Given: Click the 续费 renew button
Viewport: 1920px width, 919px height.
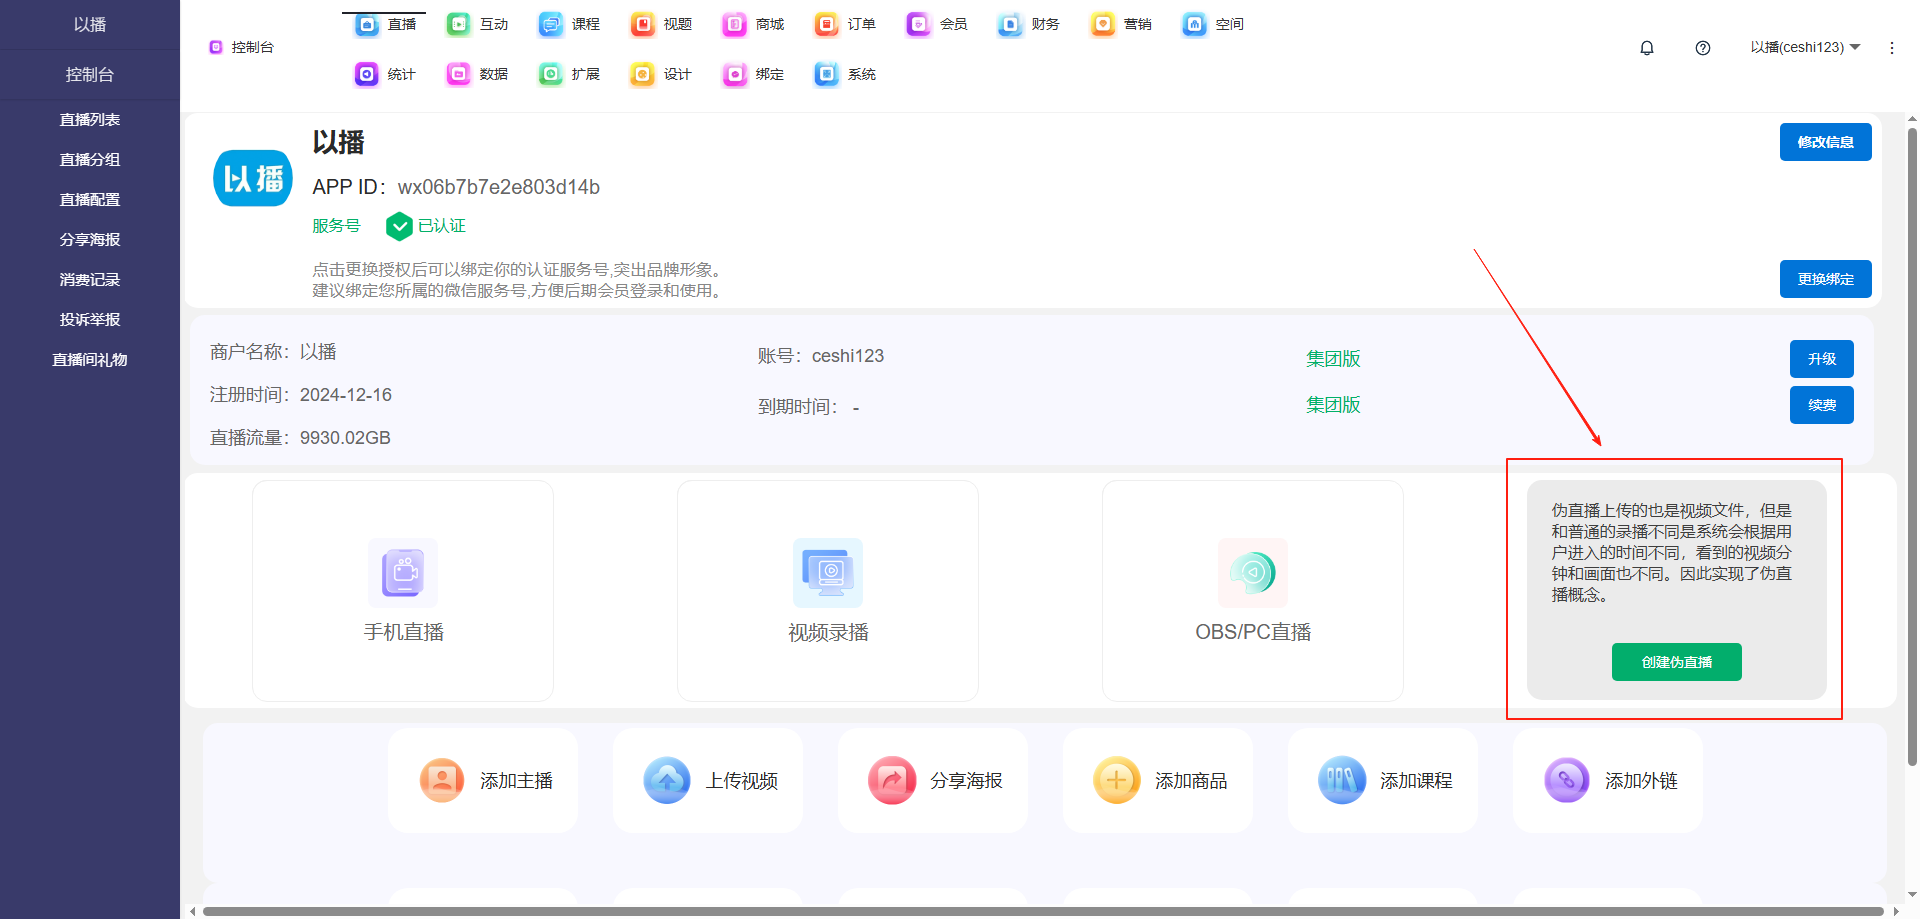Looking at the screenshot, I should (x=1821, y=405).
